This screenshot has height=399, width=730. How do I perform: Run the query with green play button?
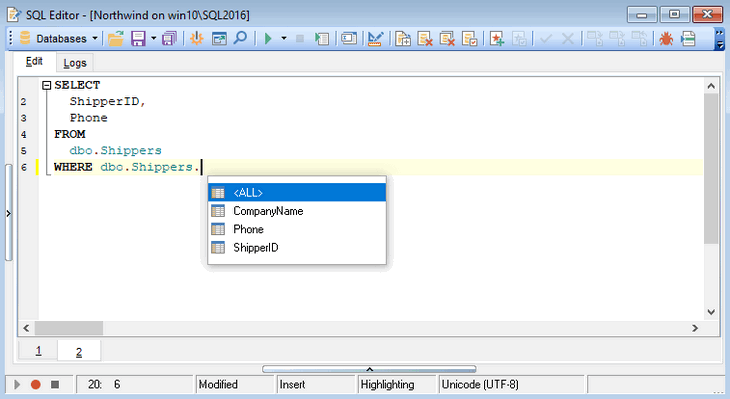click(268, 38)
